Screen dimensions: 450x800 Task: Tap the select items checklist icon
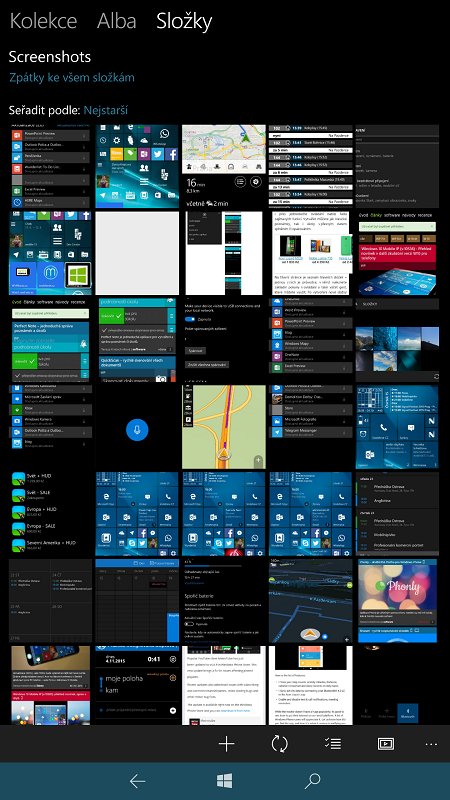[333, 744]
